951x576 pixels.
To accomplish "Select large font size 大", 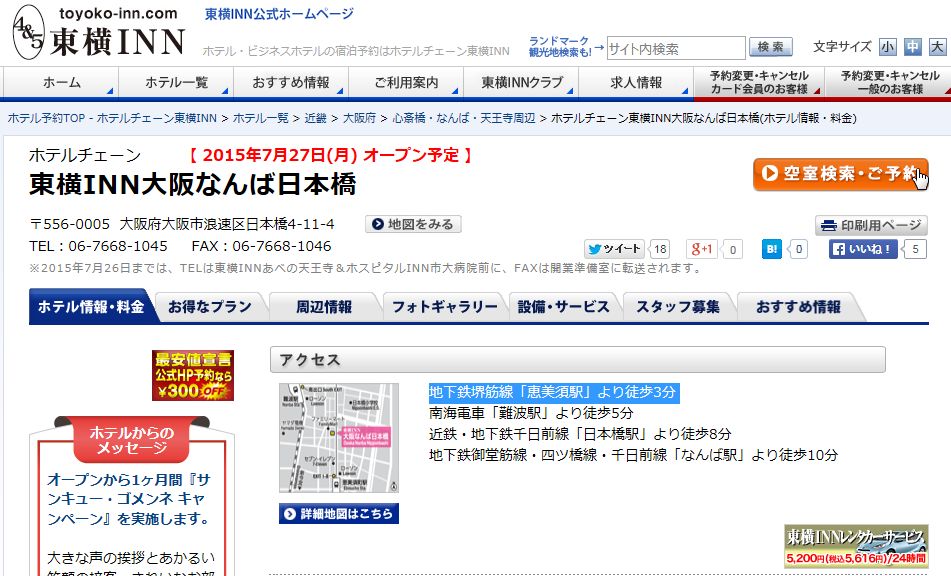I will 938,47.
